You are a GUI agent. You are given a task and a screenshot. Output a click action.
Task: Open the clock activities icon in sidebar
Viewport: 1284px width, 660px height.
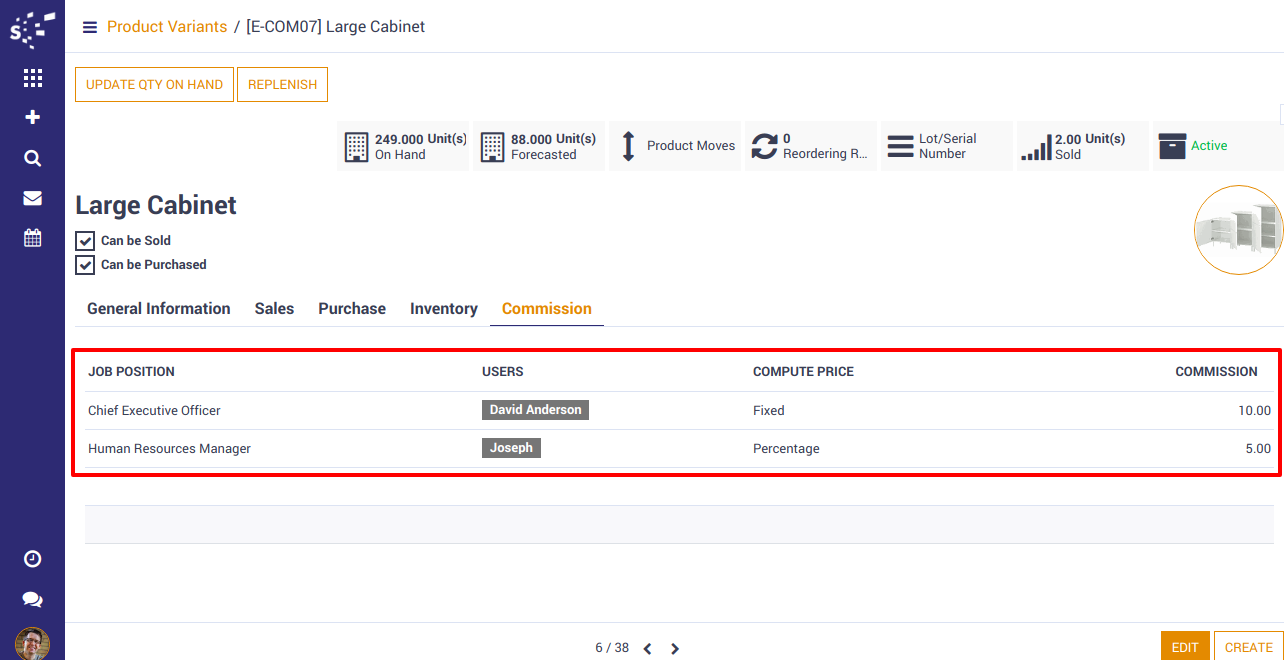tap(32, 559)
